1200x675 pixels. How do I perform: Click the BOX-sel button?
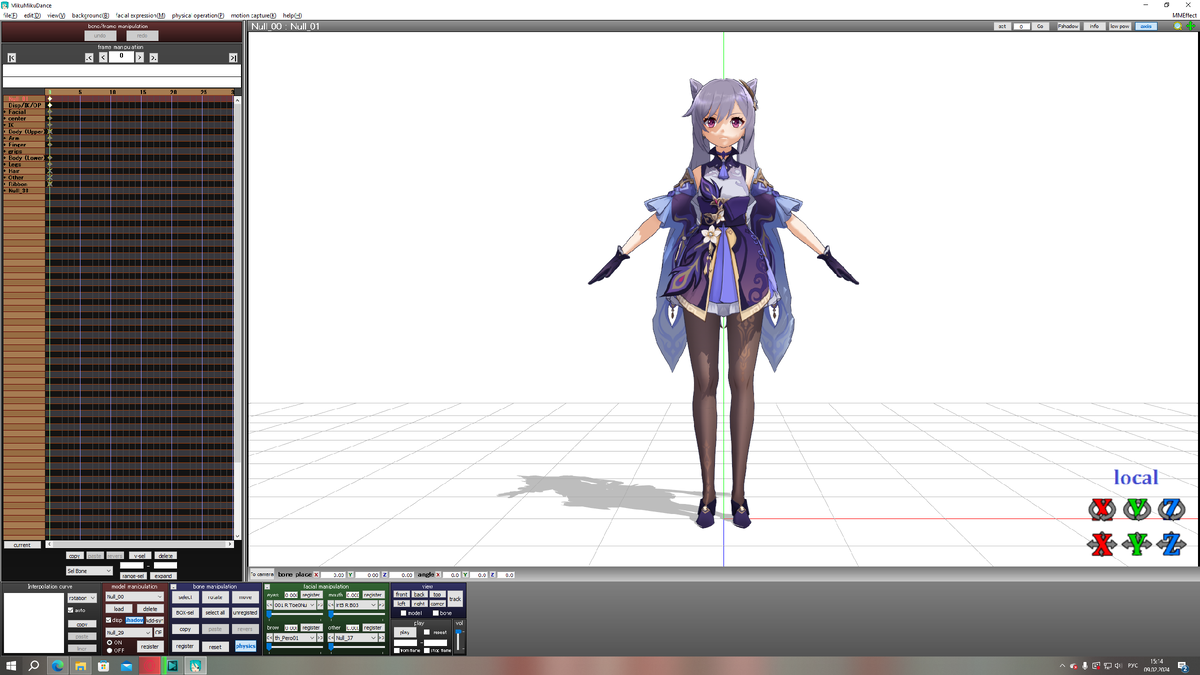pyautogui.click(x=185, y=613)
